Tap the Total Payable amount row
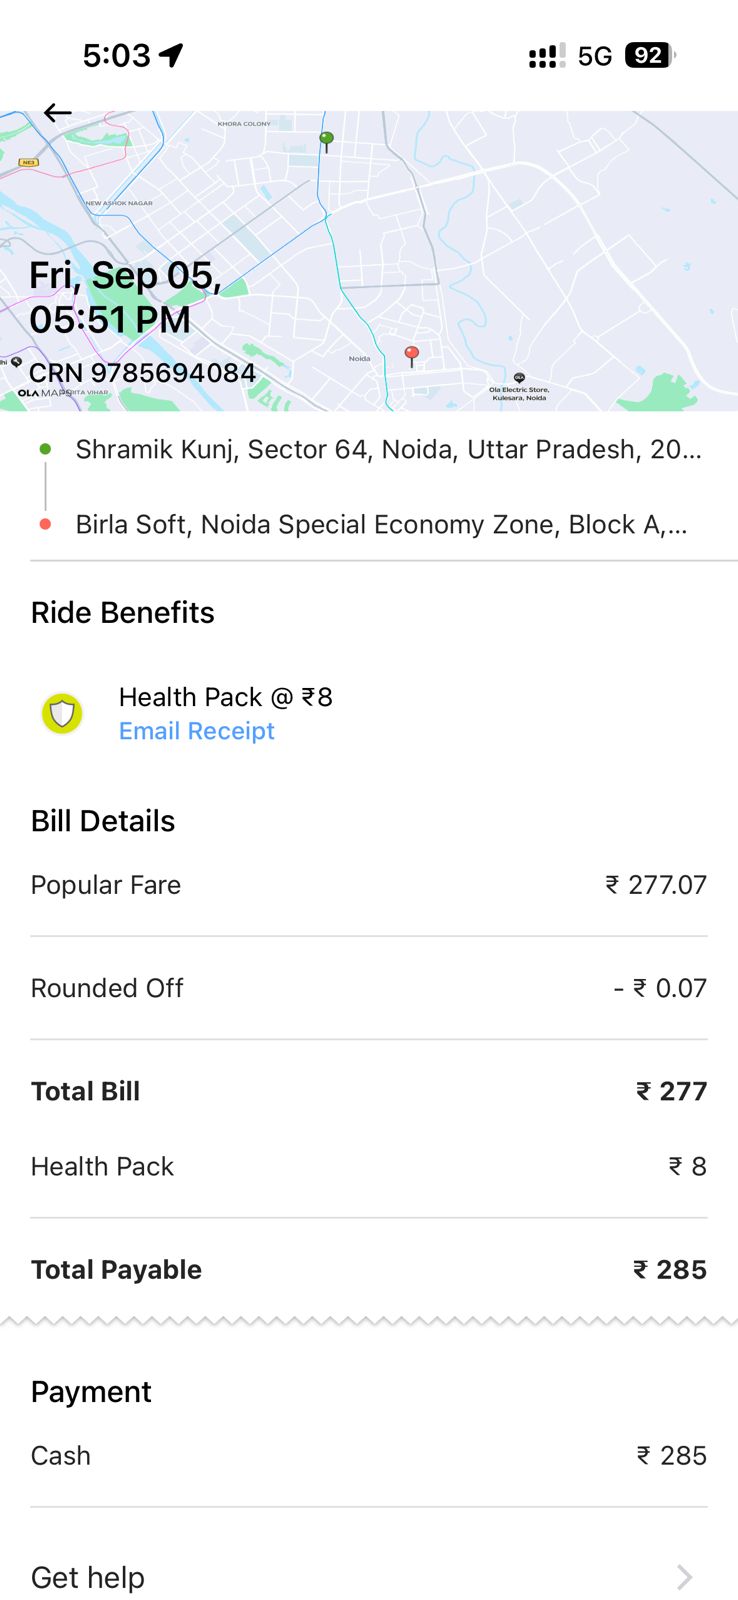Screen dimensions: 738x1600 368,1269
